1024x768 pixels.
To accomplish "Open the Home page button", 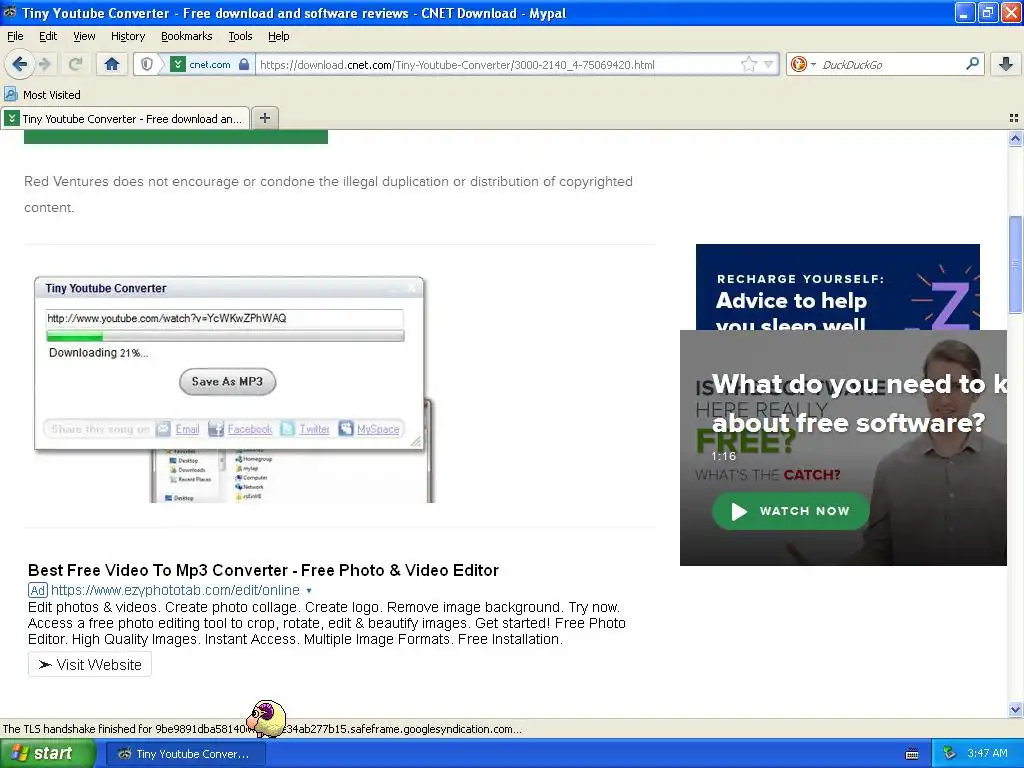I will [112, 64].
